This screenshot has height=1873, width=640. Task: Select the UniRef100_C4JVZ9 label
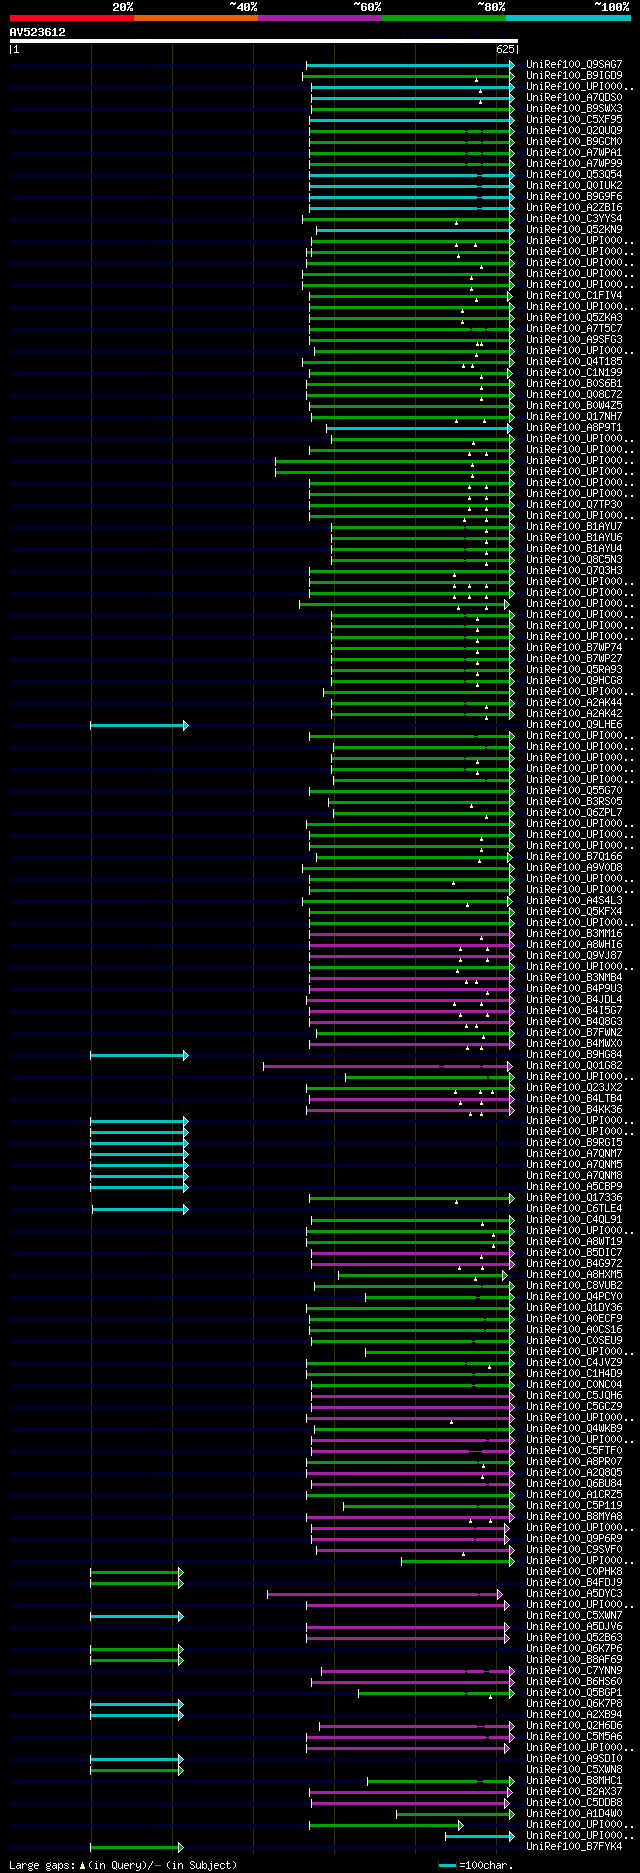[x=574, y=1363]
